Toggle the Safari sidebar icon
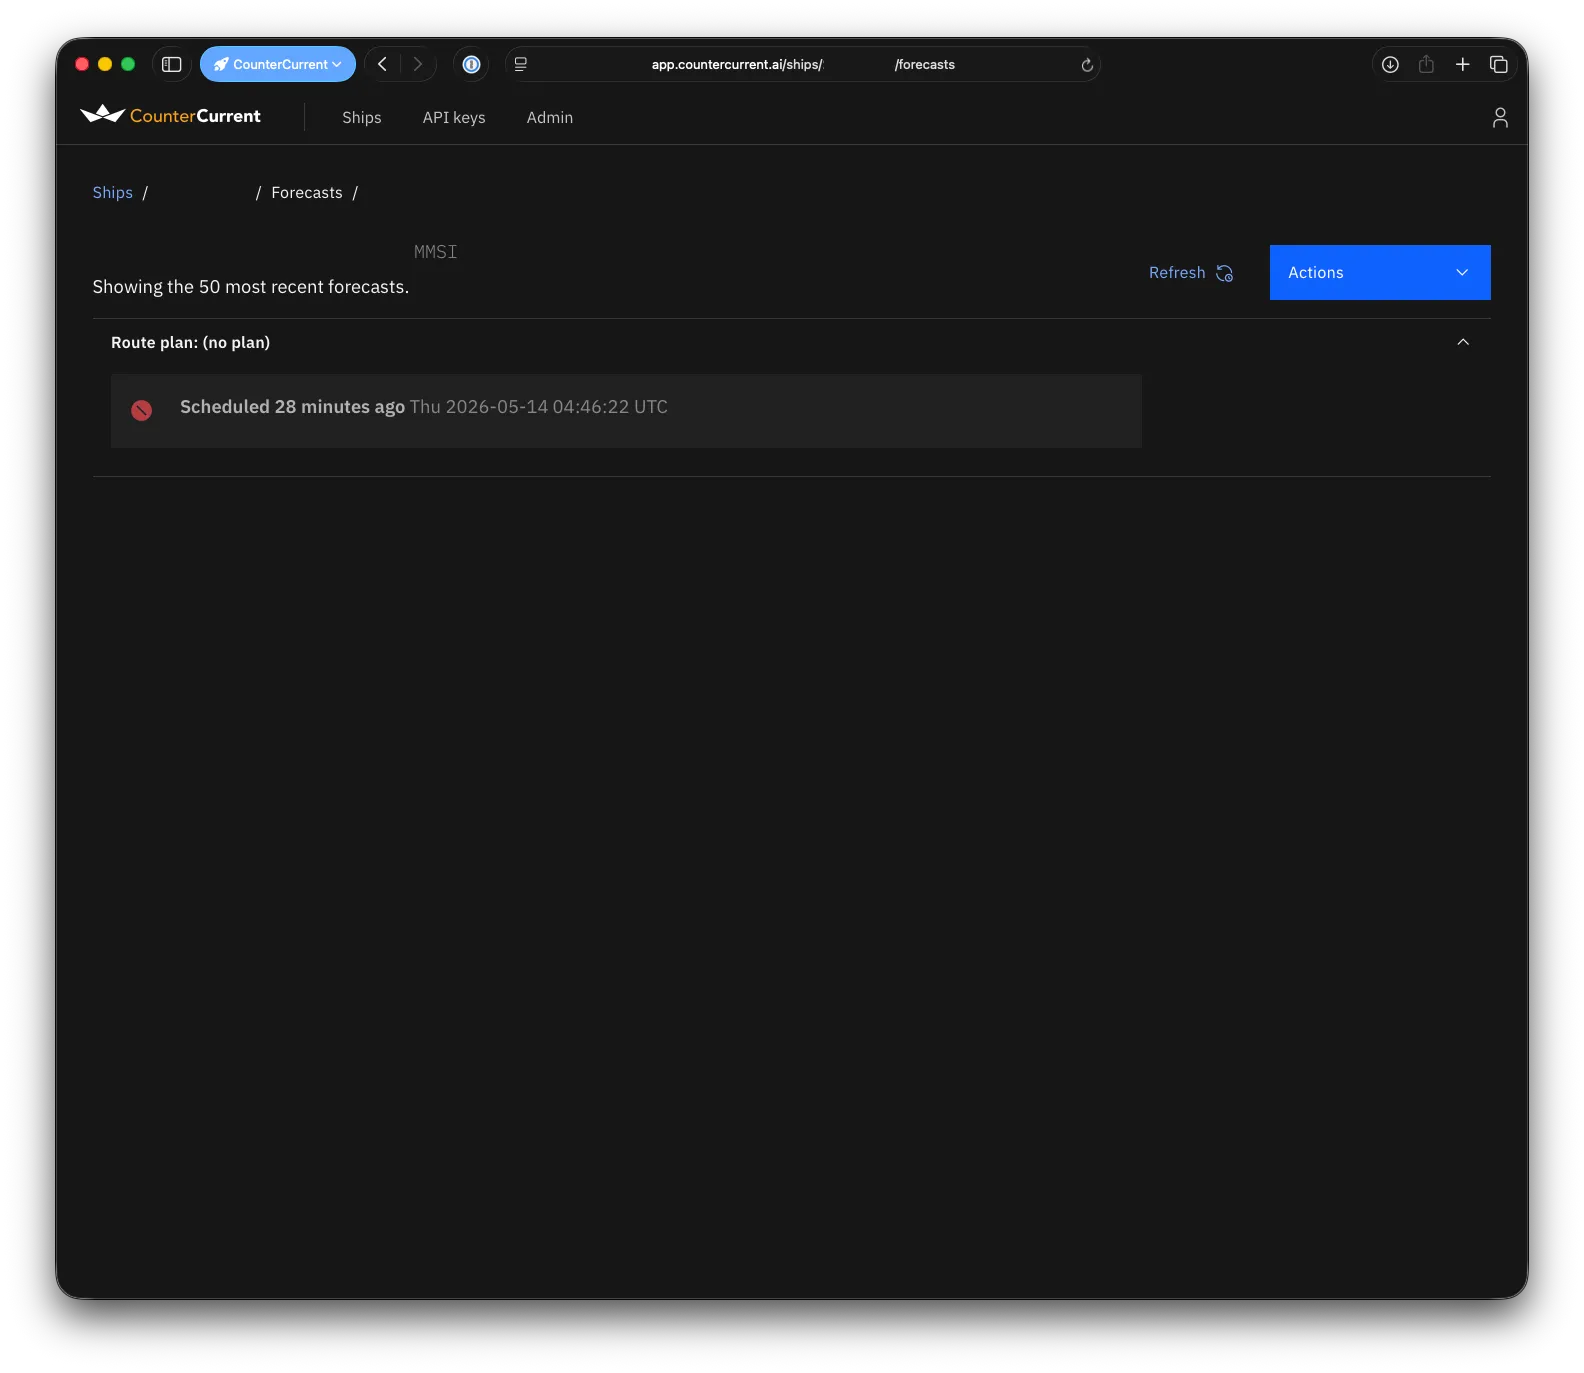1584x1373 pixels. [172, 64]
